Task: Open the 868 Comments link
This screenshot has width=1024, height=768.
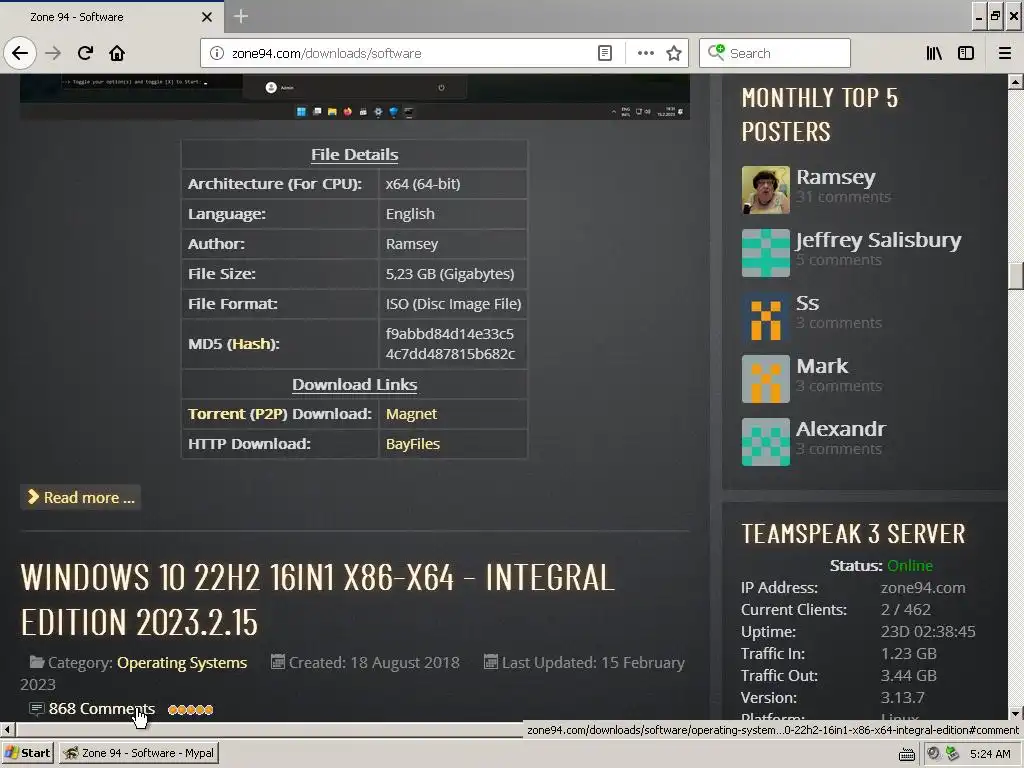Action: click(102, 709)
